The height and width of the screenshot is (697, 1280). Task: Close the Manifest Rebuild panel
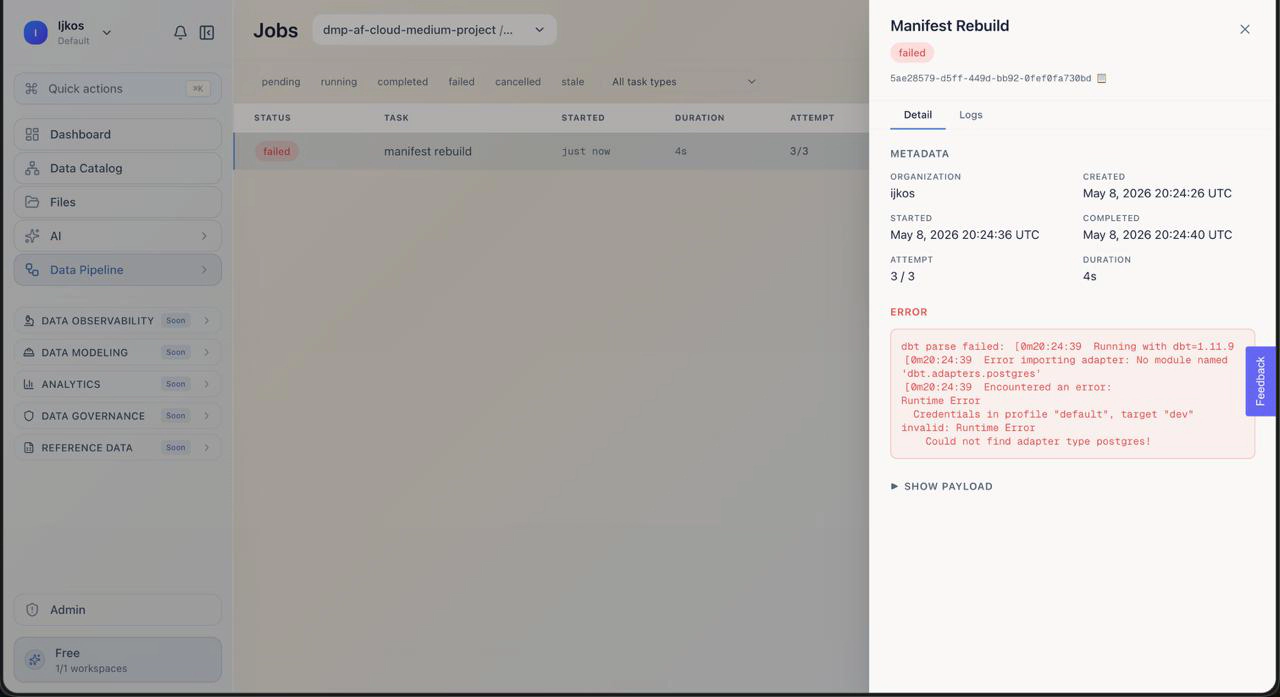1245,29
